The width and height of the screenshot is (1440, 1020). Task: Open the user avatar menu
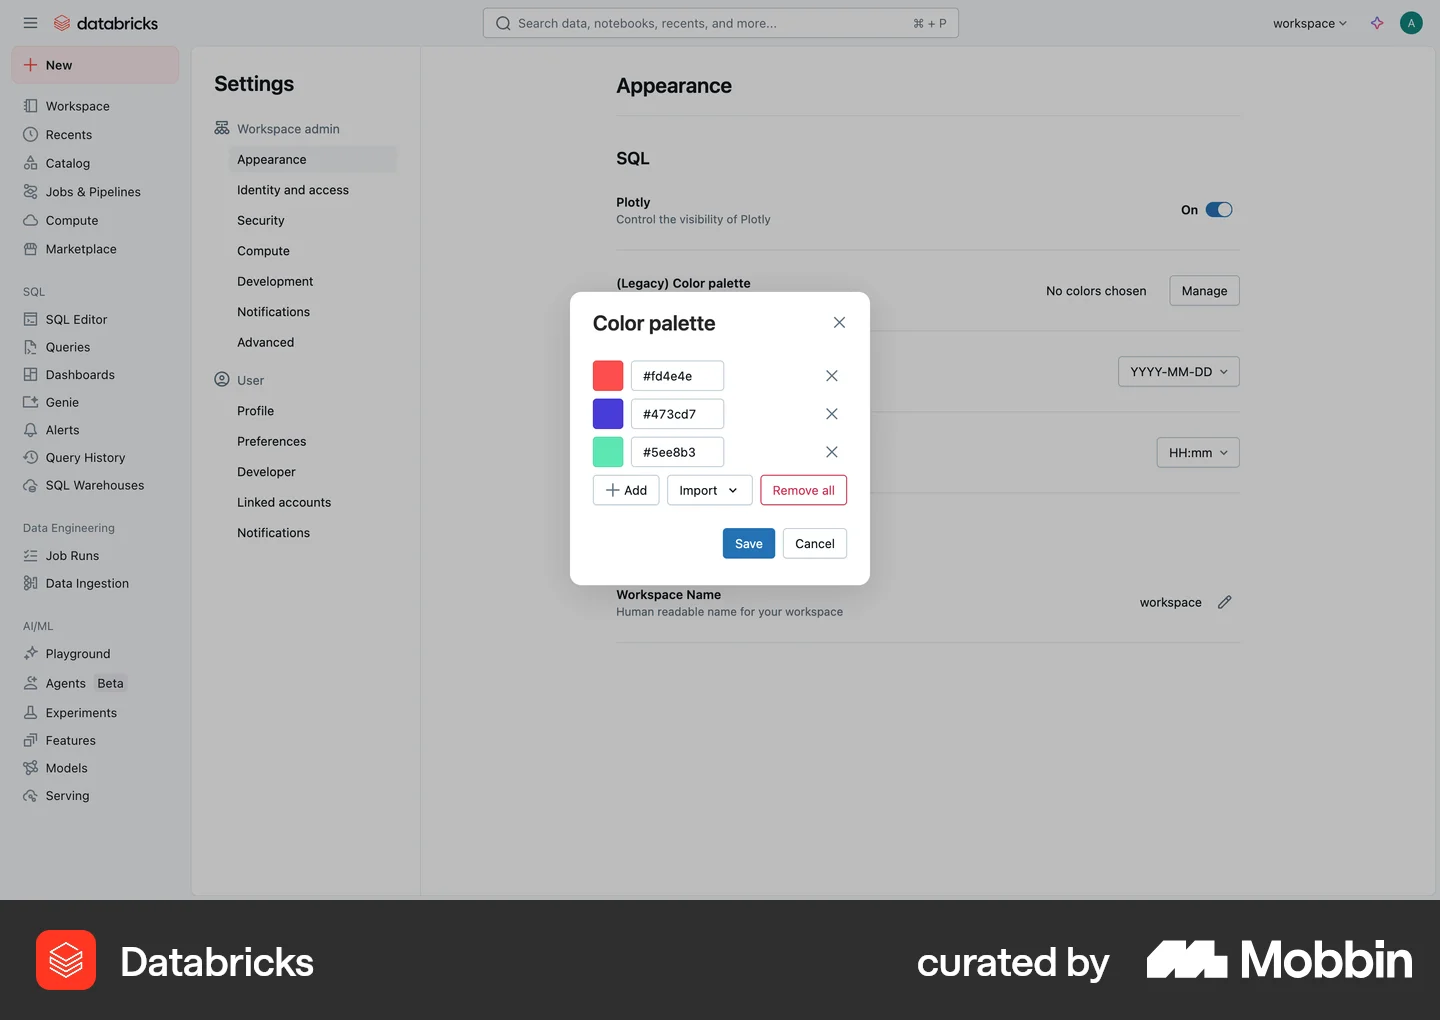click(x=1411, y=23)
